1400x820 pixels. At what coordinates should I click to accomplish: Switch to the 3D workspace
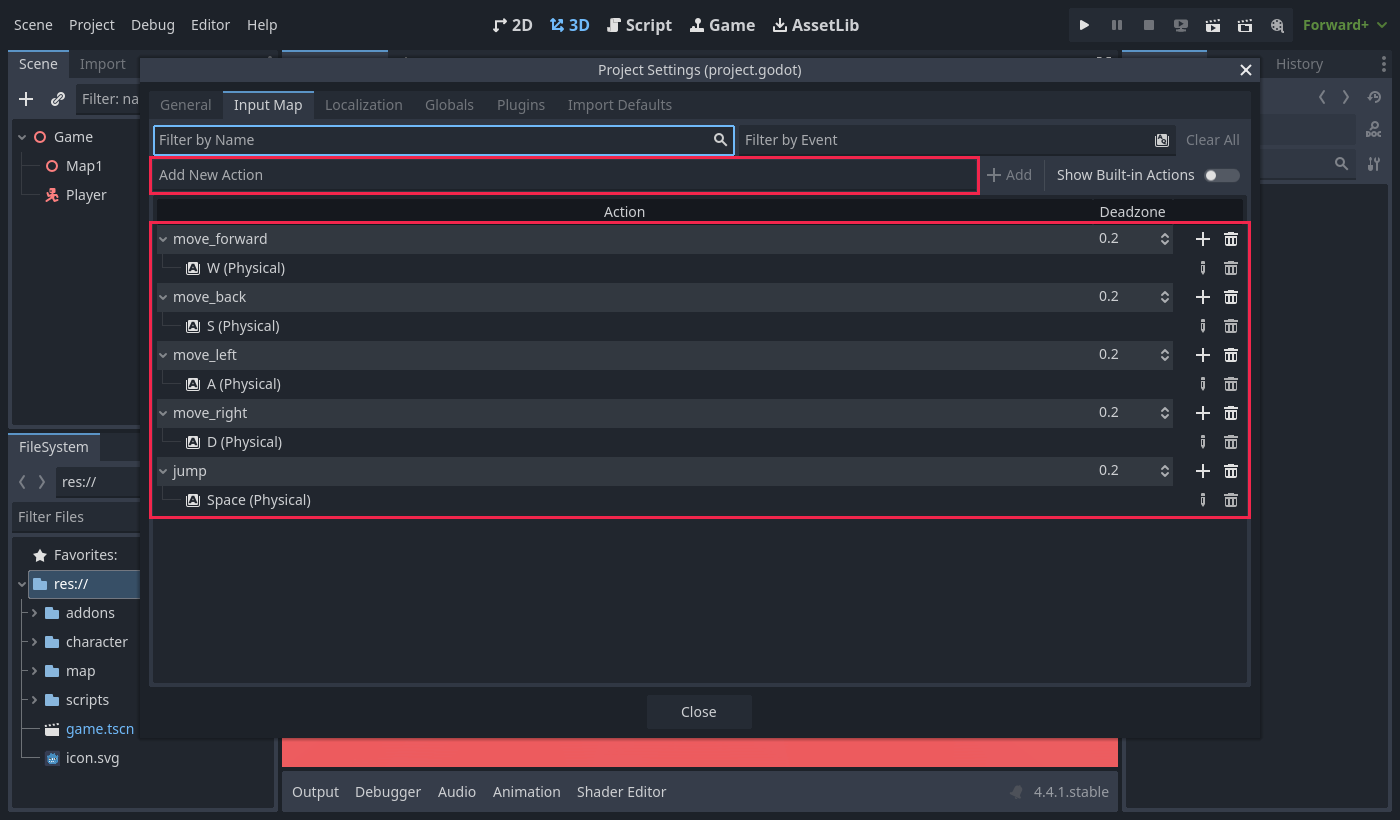[x=570, y=25]
